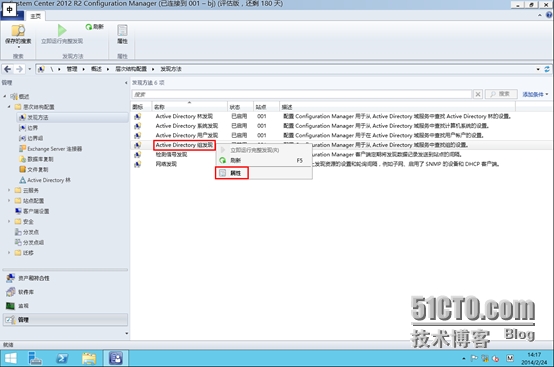The width and height of the screenshot is (554, 367).
Task: Select the Home ribbon tab
Action: (x=35, y=16)
